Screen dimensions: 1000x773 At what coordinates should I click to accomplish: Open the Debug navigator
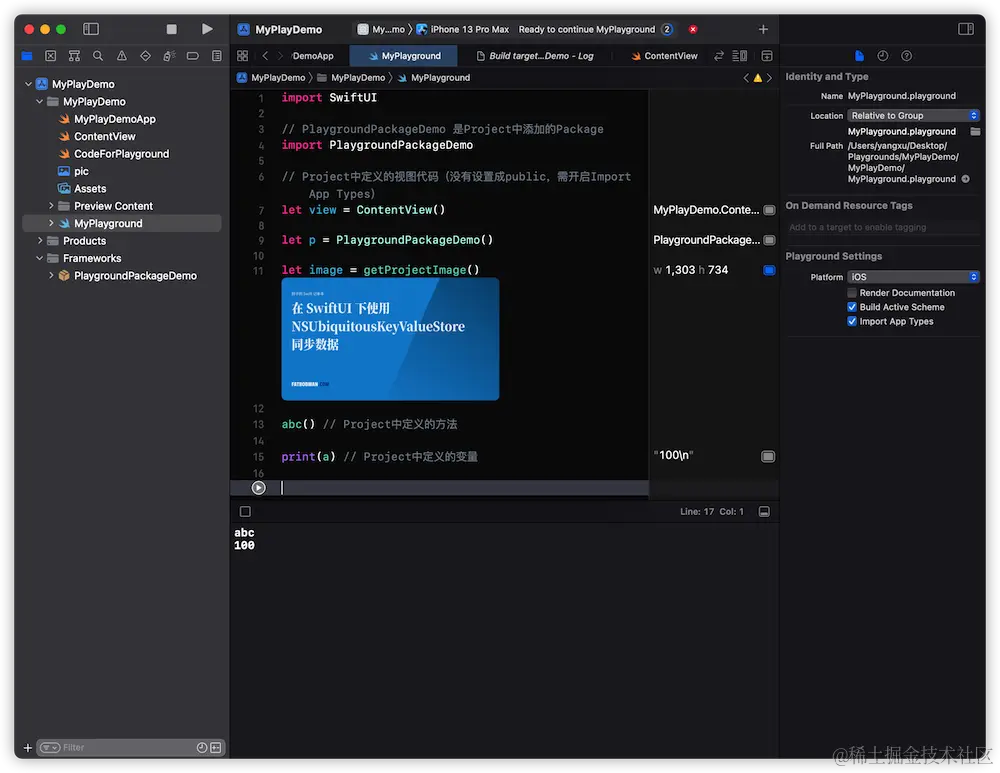point(168,56)
